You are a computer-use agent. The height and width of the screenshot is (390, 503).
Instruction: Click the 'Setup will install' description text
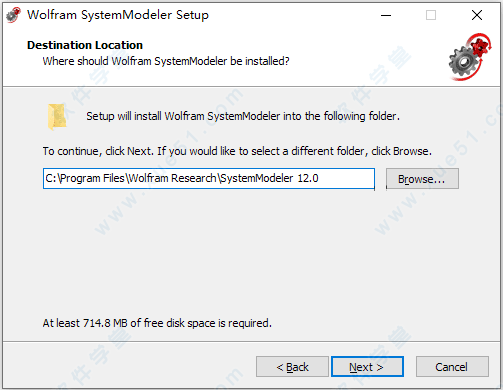coord(243,116)
